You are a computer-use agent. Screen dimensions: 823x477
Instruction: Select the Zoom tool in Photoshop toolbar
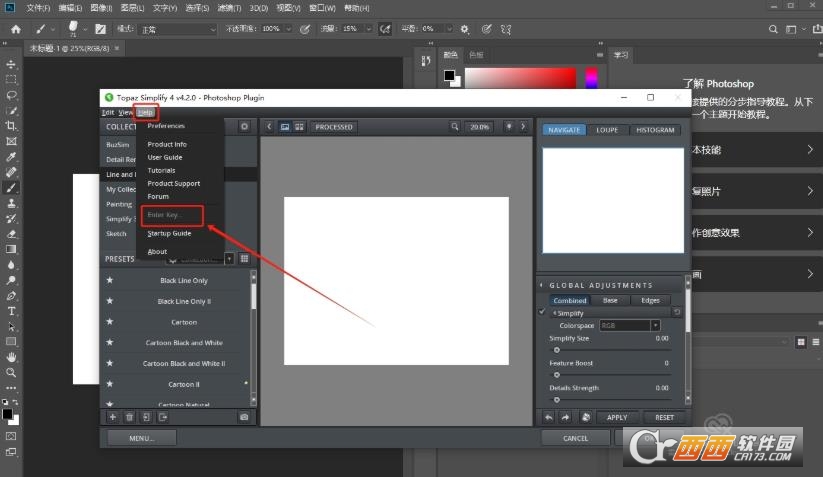tap(11, 373)
